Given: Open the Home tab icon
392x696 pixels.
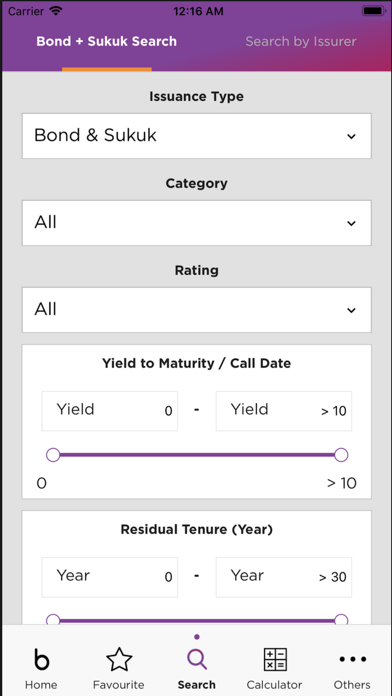Looking at the screenshot, I should pos(41,660).
